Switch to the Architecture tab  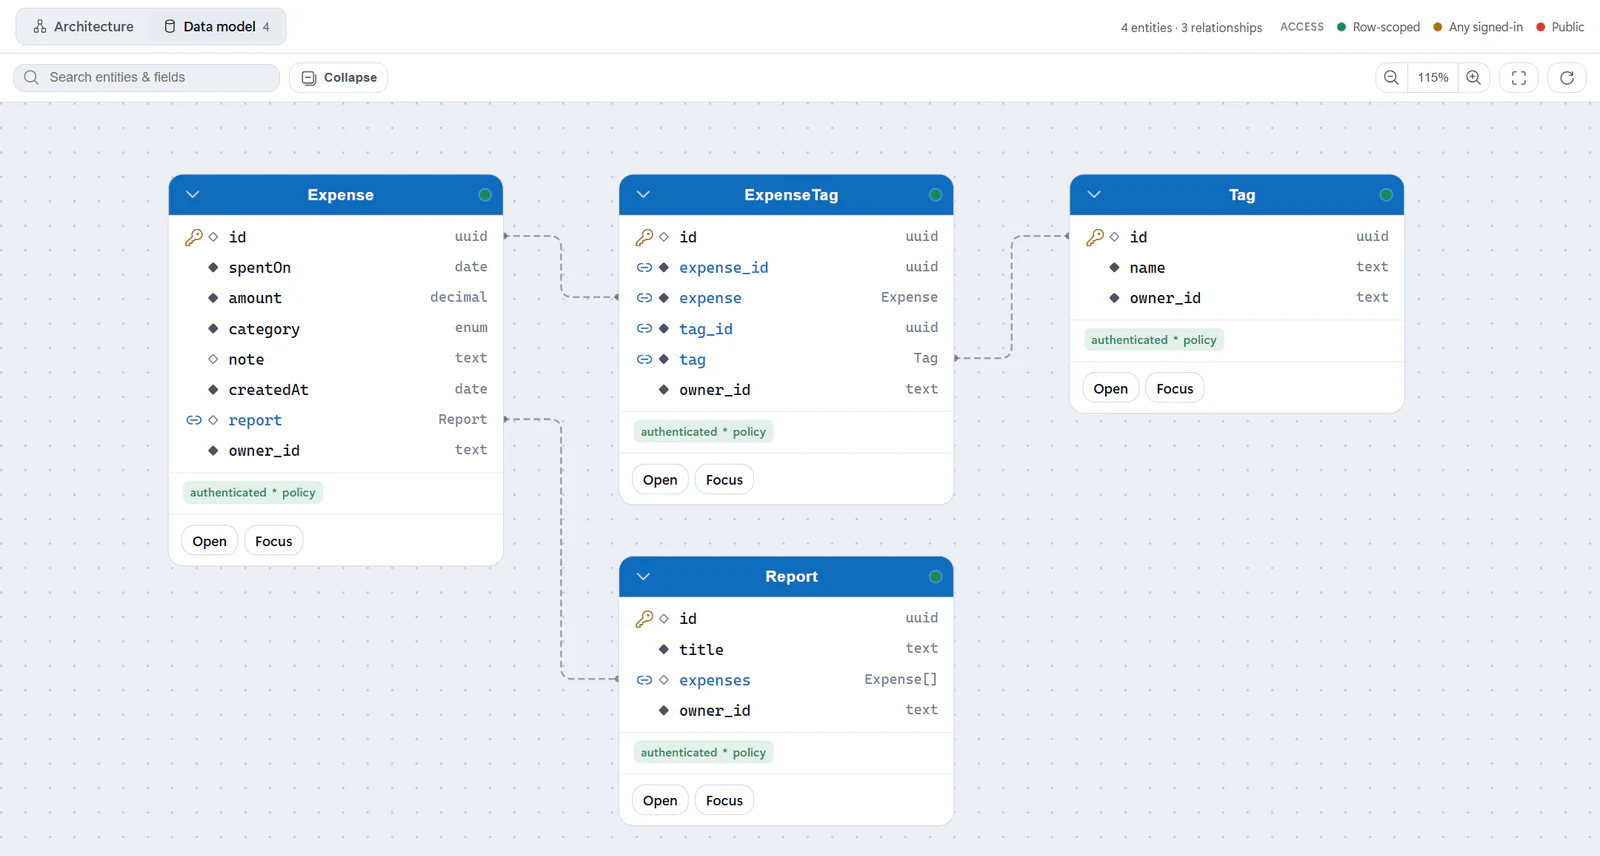click(84, 27)
